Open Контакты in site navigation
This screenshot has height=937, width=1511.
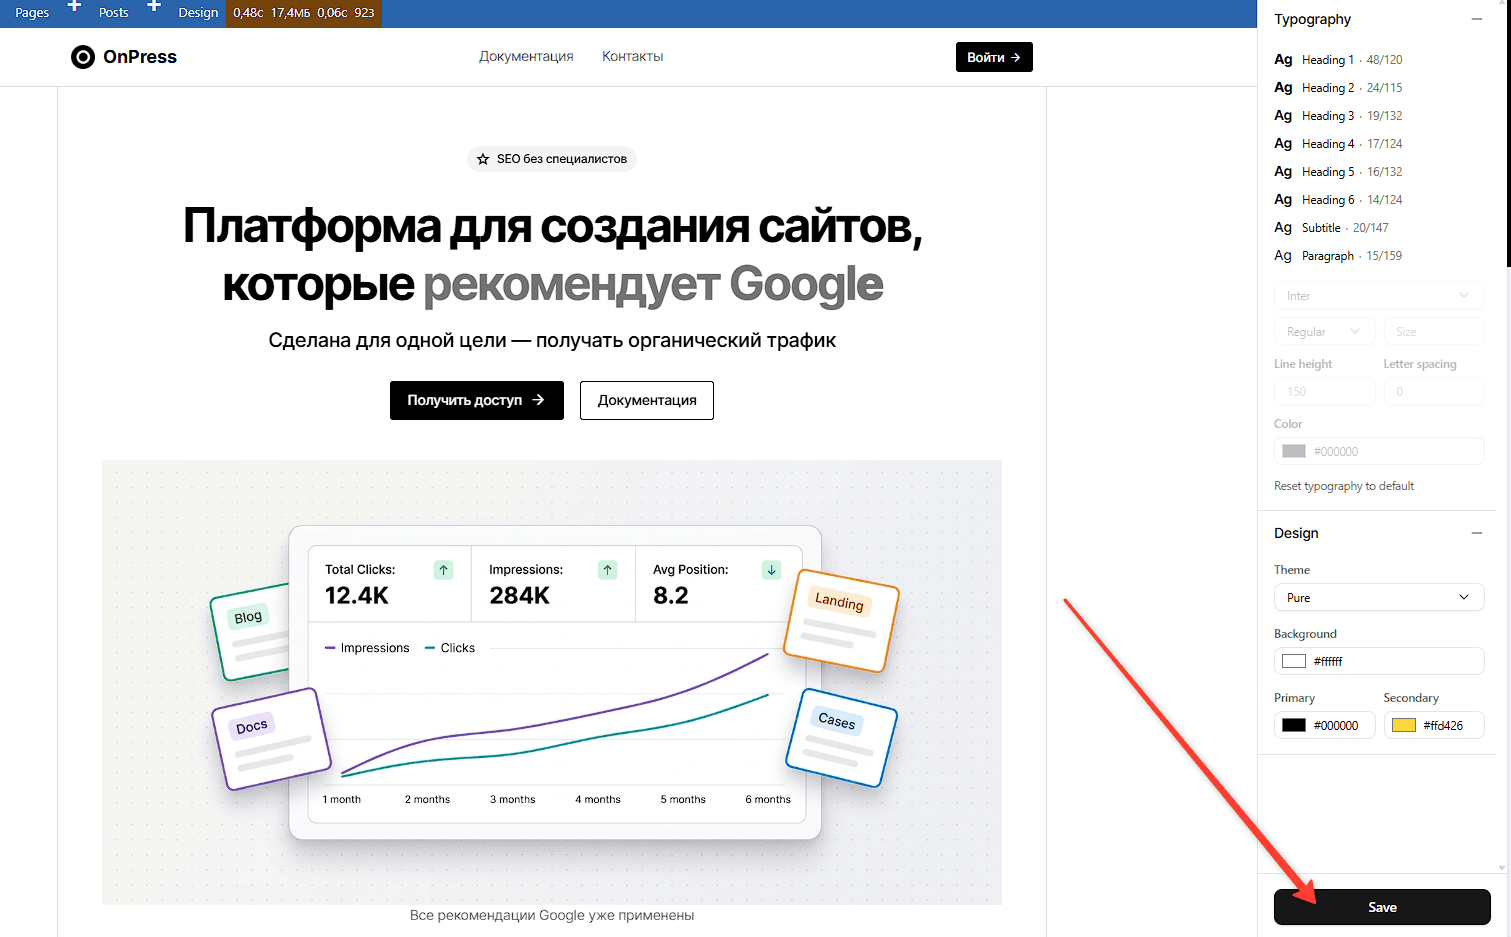point(632,57)
